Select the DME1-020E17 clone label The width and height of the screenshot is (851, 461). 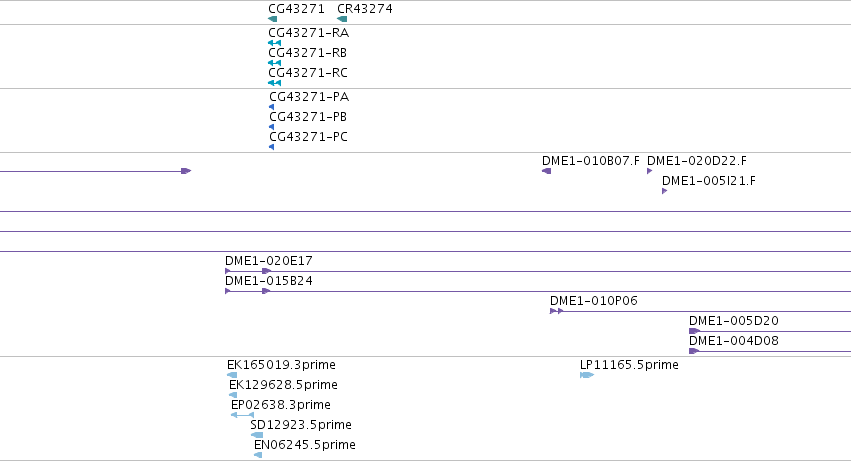pos(269,261)
